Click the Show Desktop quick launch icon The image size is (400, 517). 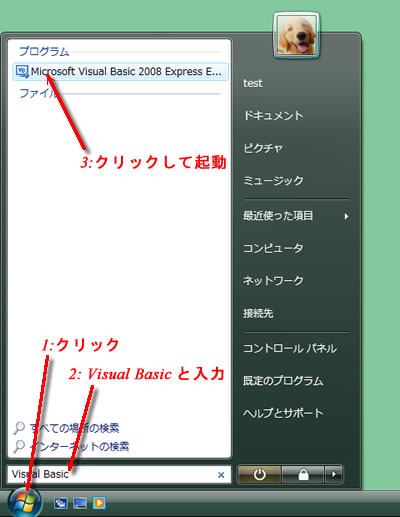80,503
